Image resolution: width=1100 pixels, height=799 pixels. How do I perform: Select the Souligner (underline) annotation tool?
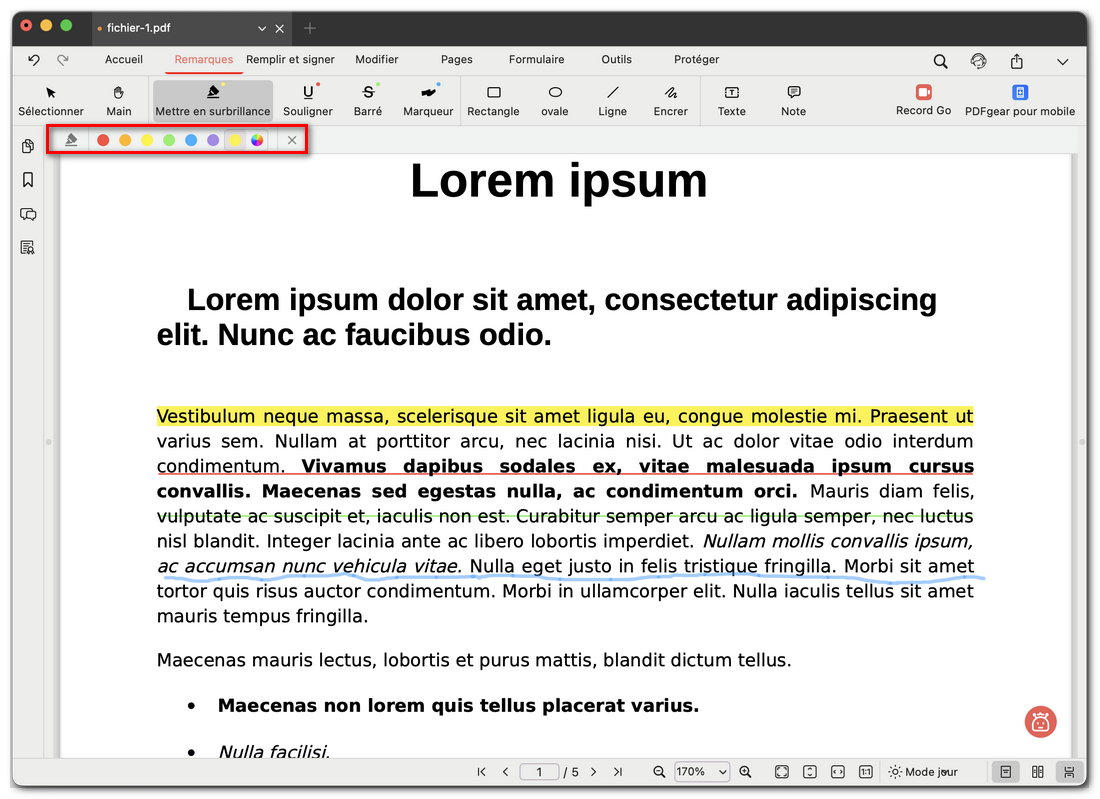(x=307, y=101)
